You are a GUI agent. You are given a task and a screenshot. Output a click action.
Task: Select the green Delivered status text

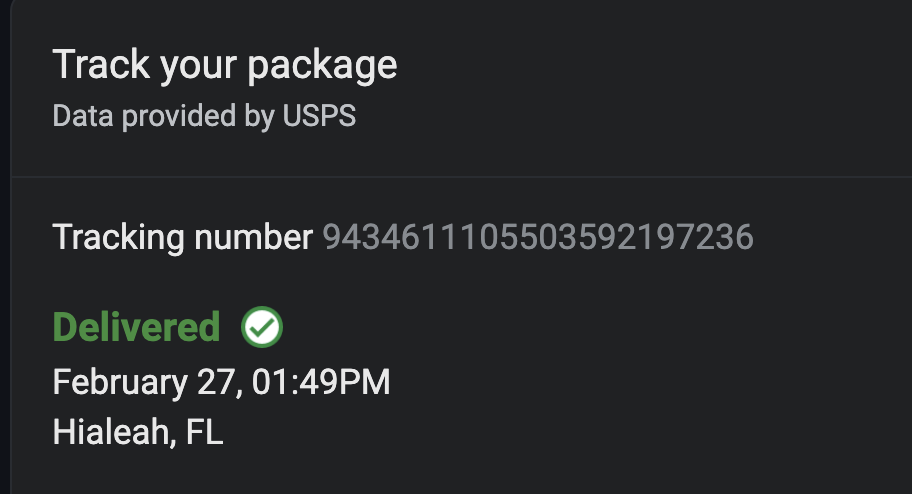pos(137,327)
